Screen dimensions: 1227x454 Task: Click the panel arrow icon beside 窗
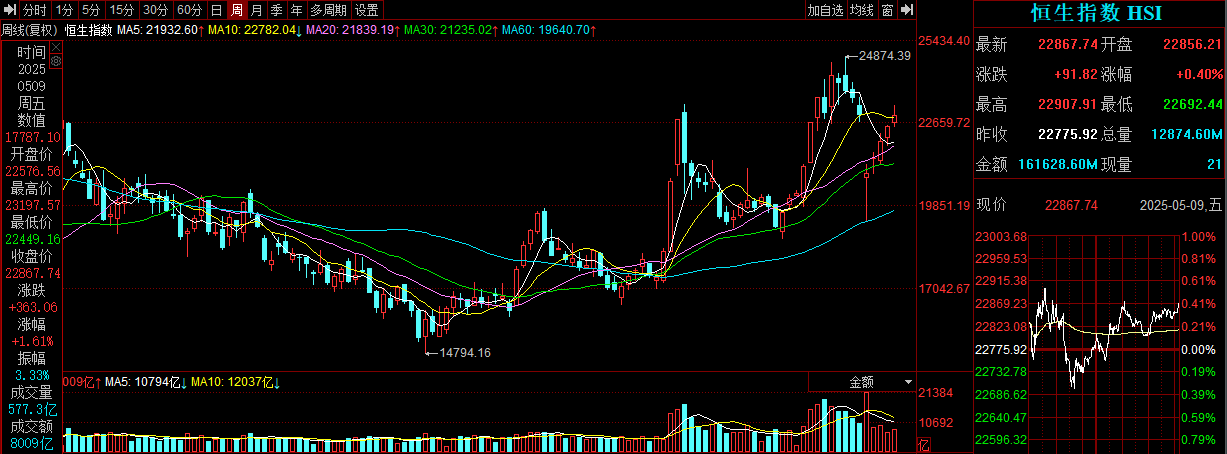[908, 10]
